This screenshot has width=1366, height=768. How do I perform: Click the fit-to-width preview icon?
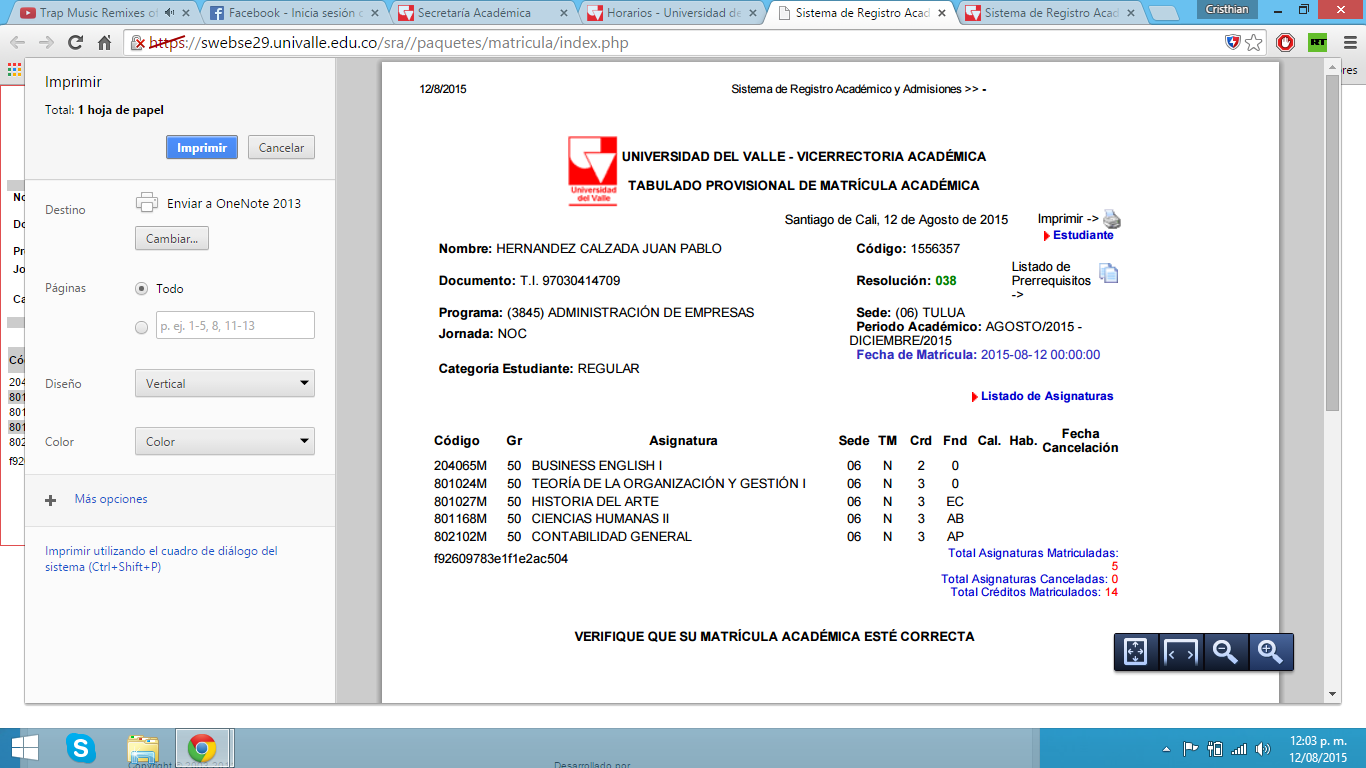(1180, 652)
